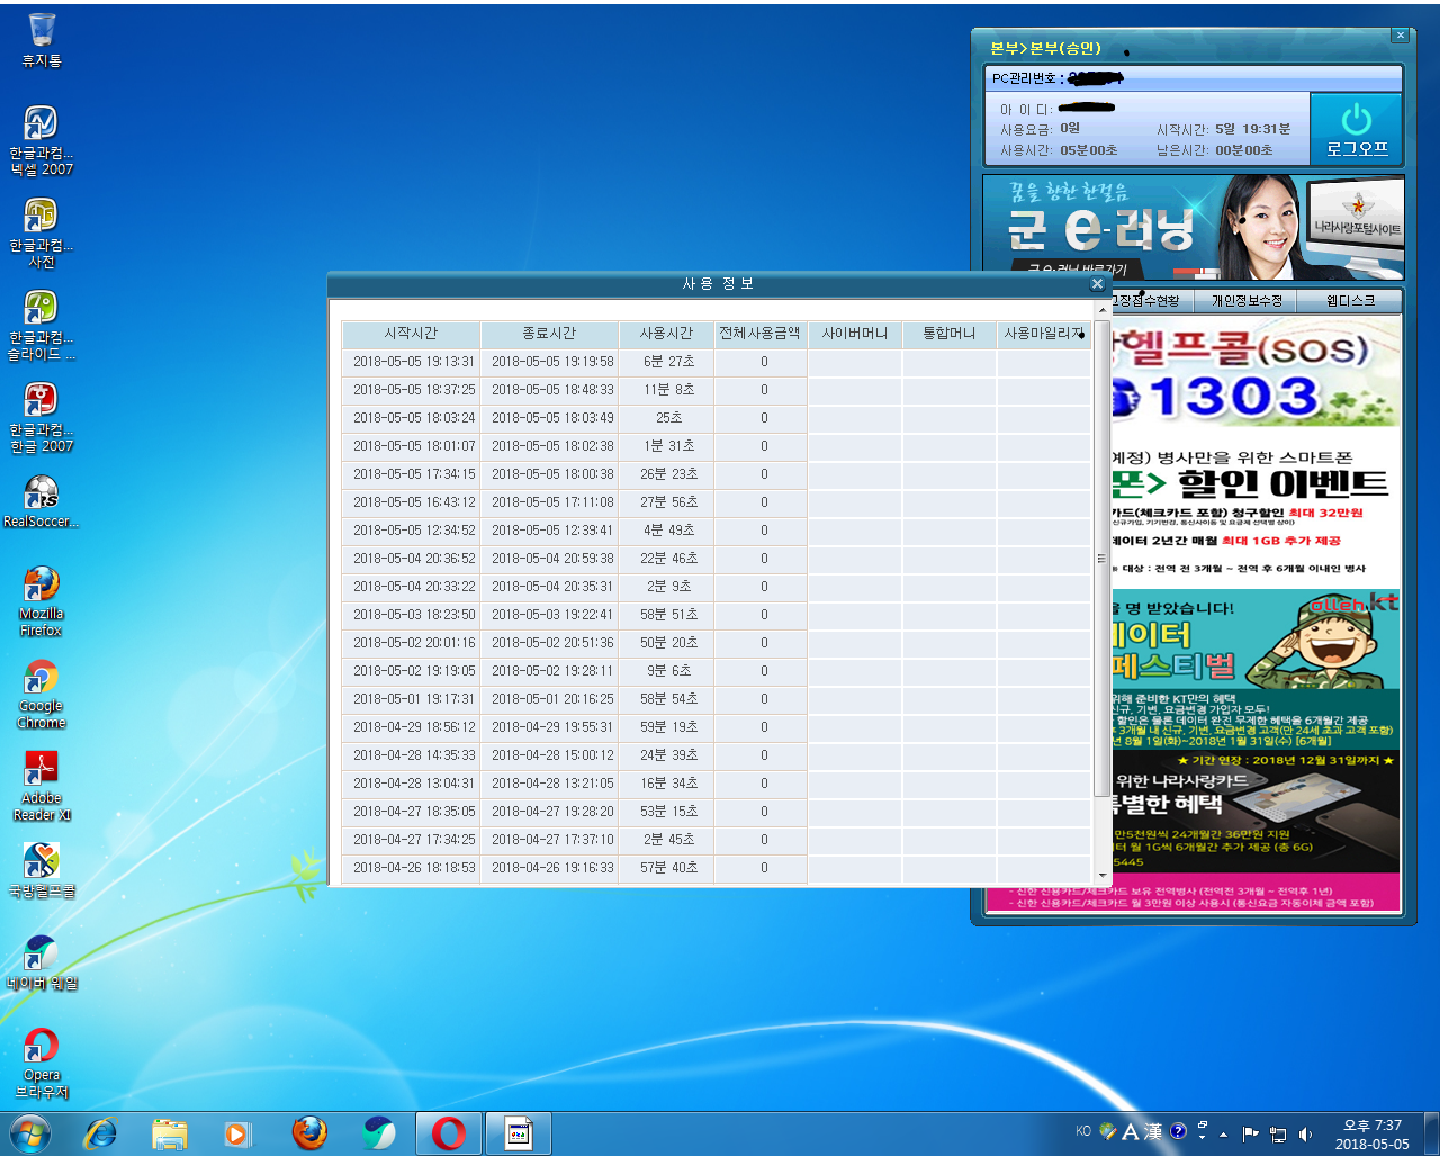Select the row starting 2018-04-29 18:56:12
Viewport: 1440px width, 1156px height.
tap(715, 727)
